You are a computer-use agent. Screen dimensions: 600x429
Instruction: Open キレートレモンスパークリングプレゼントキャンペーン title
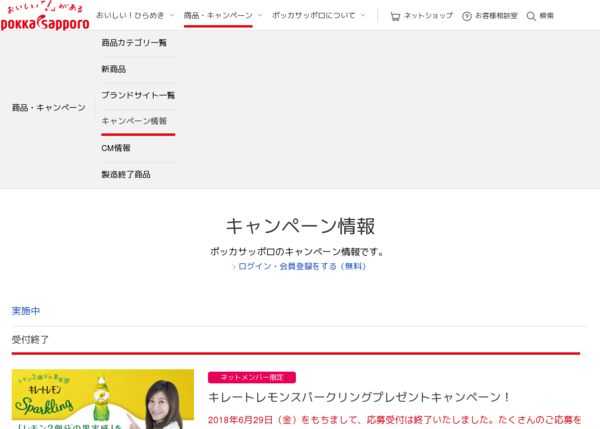pyautogui.click(x=359, y=397)
